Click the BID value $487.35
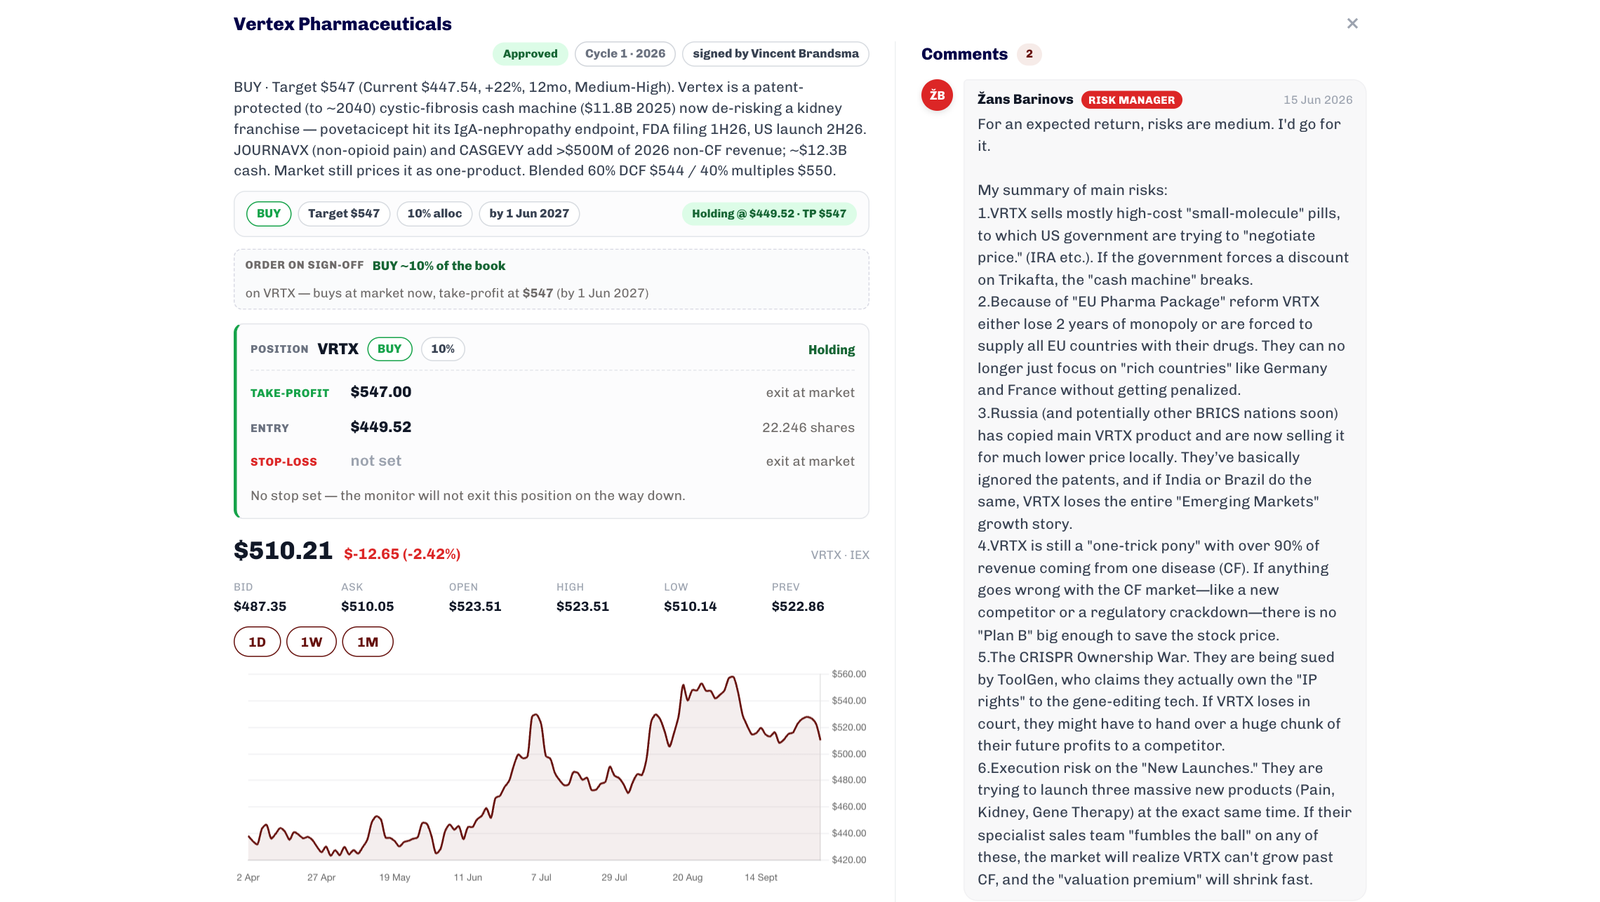This screenshot has height=902, width=1600. pyautogui.click(x=260, y=607)
